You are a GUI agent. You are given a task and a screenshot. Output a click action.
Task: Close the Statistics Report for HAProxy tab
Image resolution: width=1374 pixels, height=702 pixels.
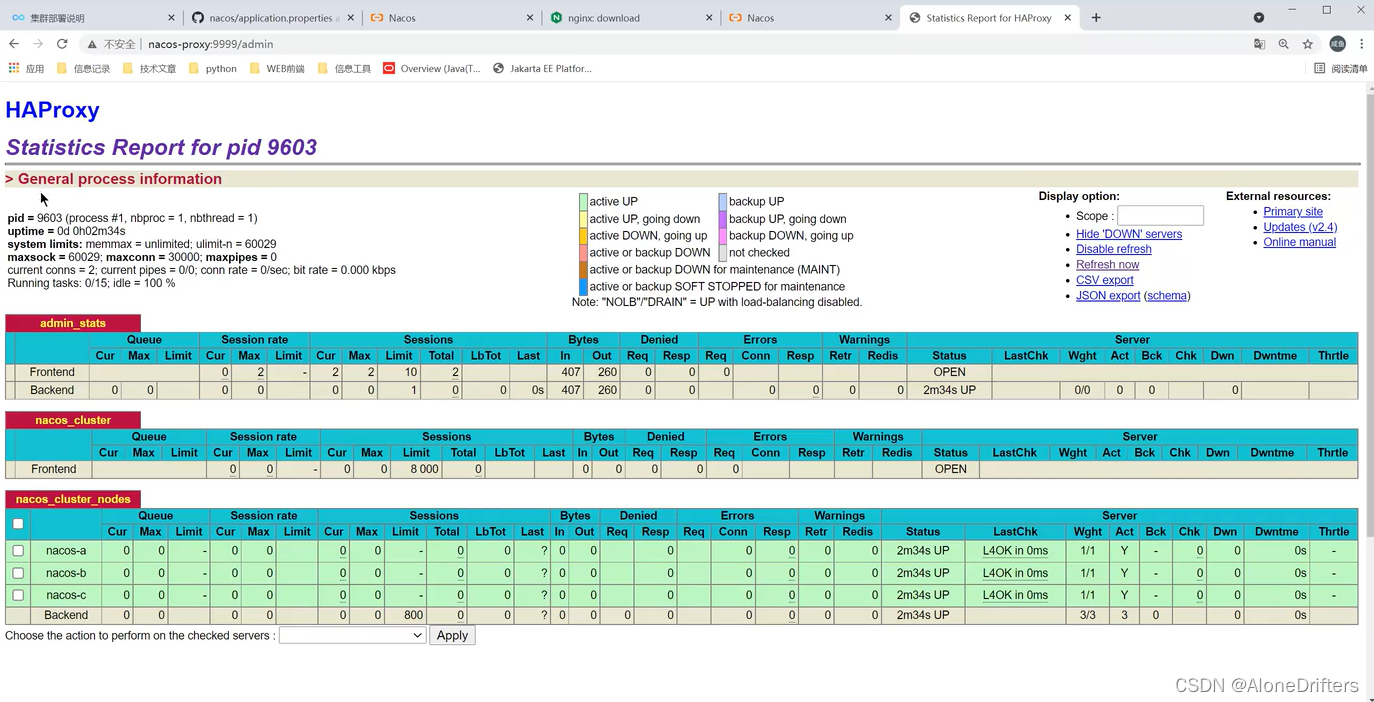1068,18
